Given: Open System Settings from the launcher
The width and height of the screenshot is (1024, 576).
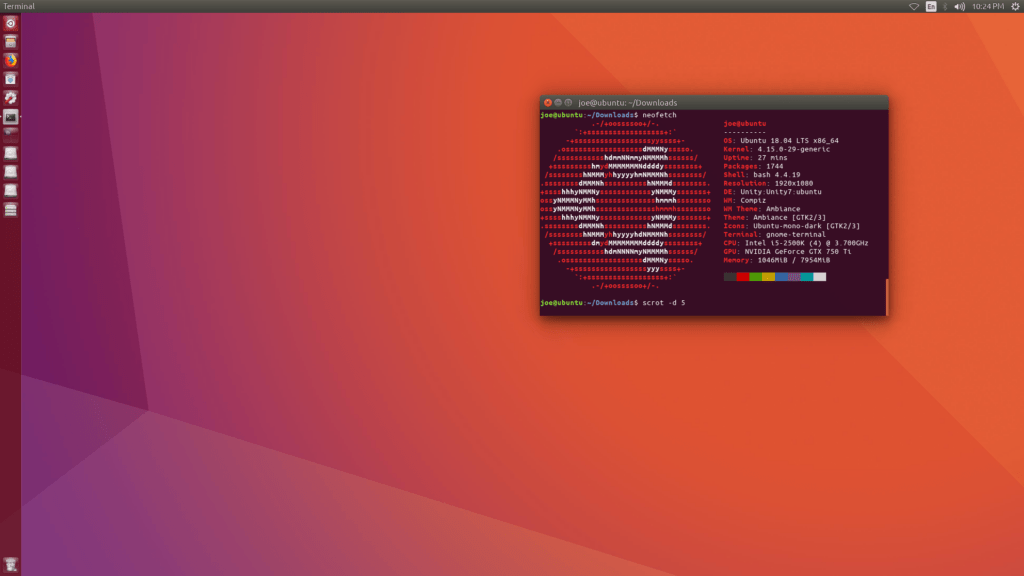Looking at the screenshot, I should coord(10,98).
